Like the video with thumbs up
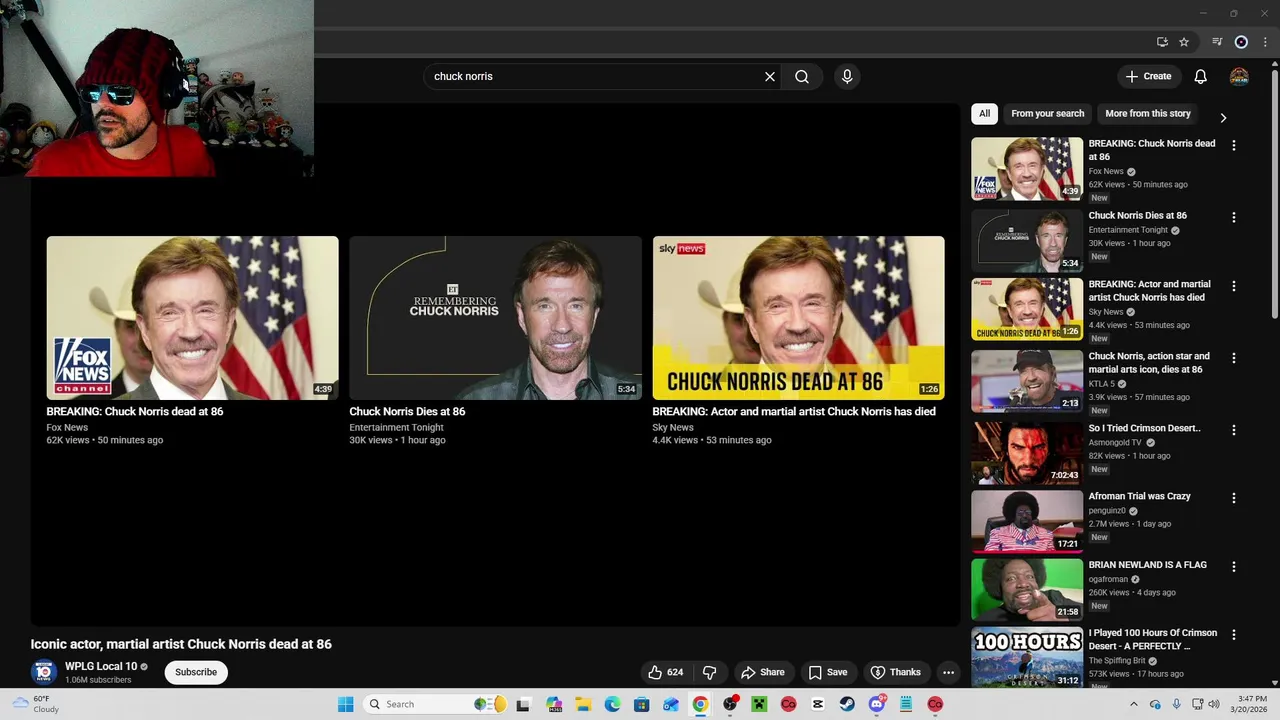 [x=666, y=672]
